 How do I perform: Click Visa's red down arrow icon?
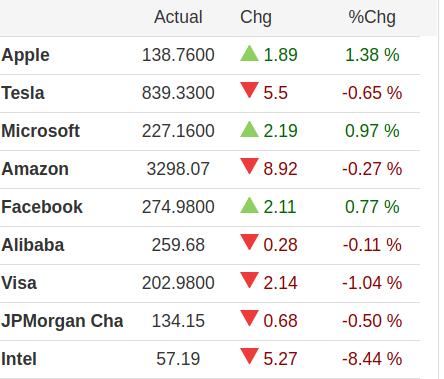[249, 280]
